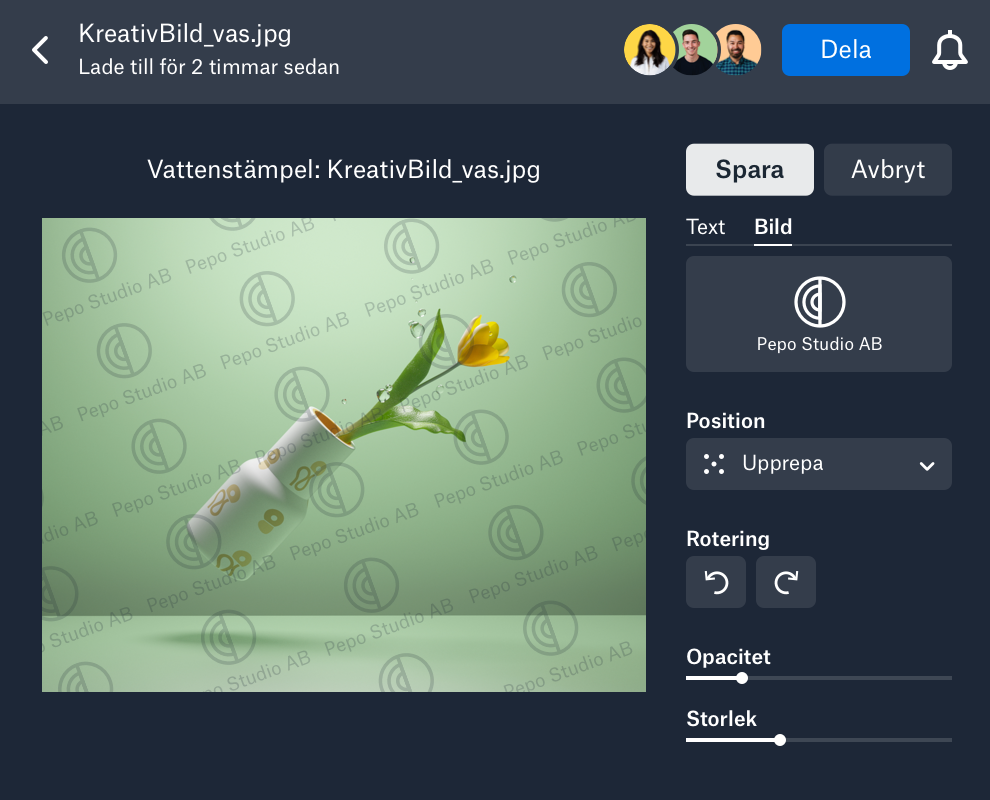The width and height of the screenshot is (990, 800).
Task: Open the Position dropdown showing Upprepa
Action: click(x=819, y=464)
